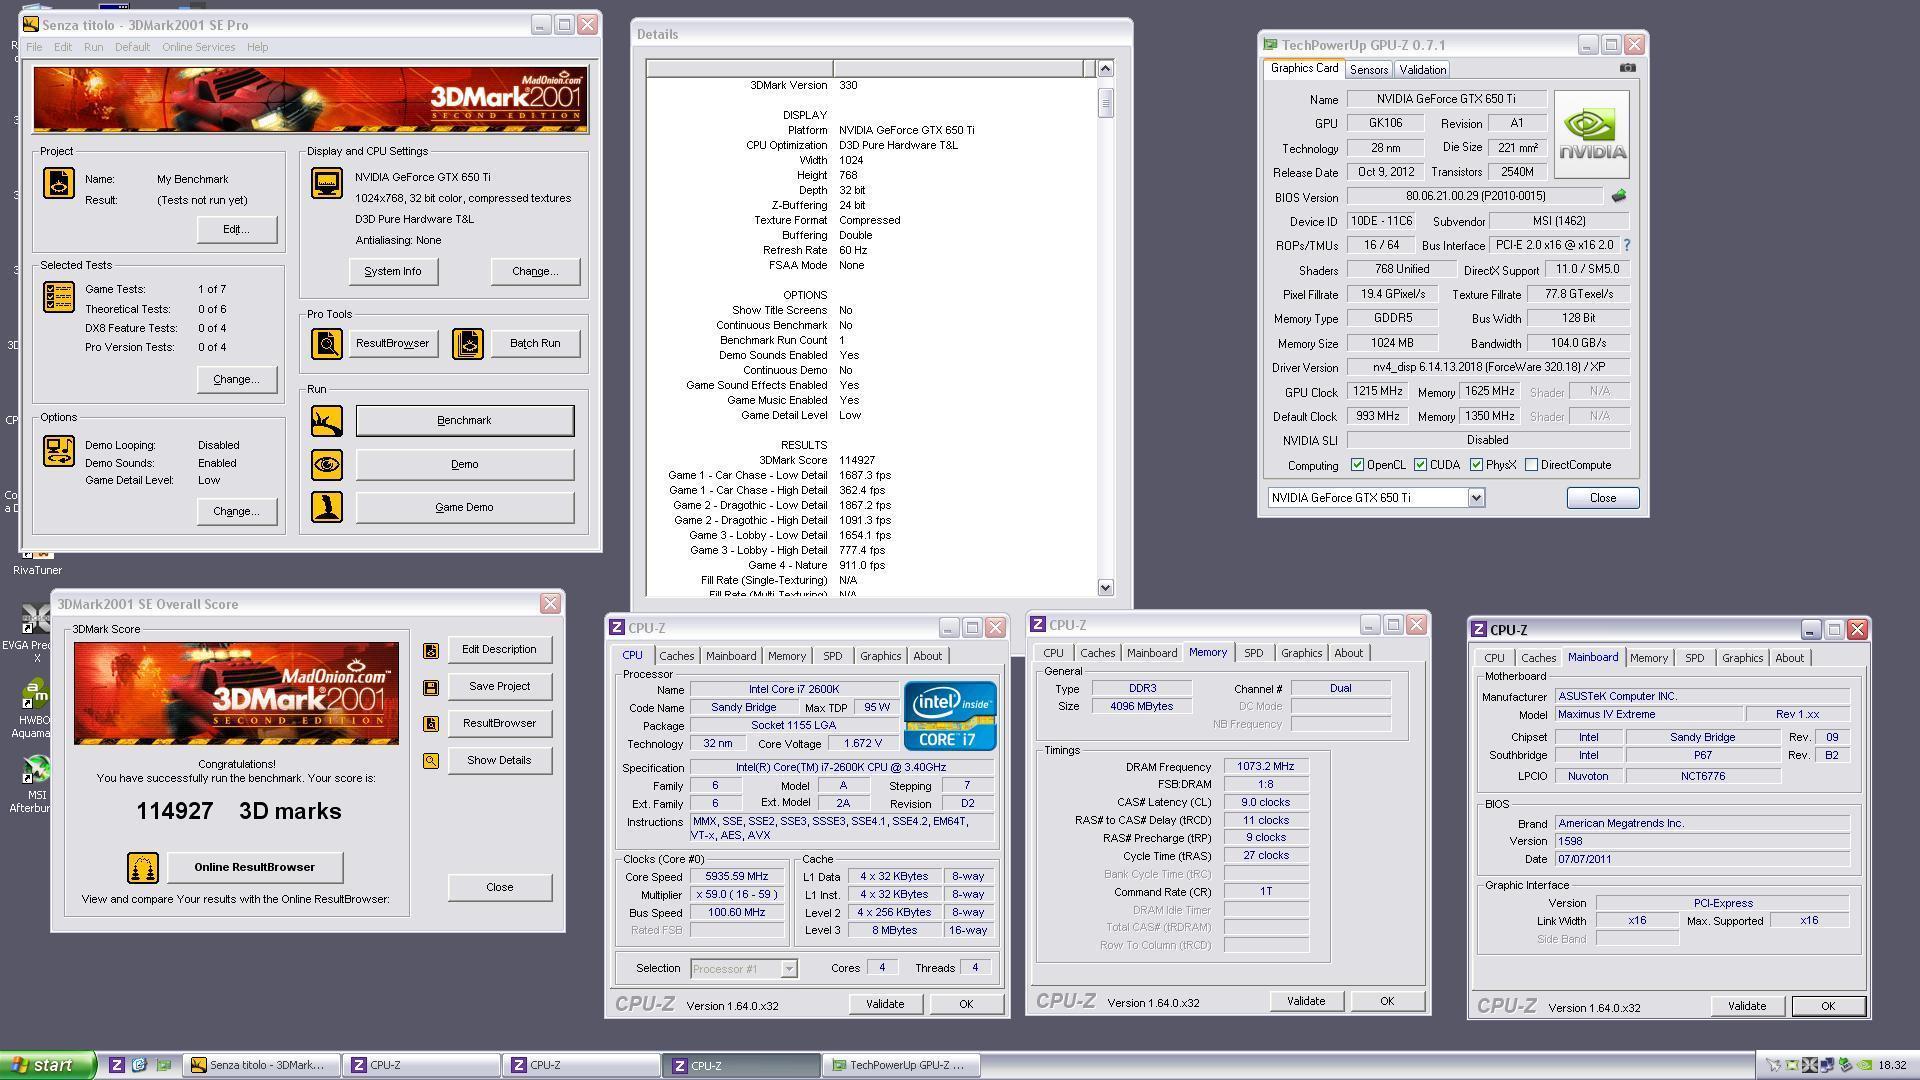1920x1080 pixels.
Task: Click the DRAM Frequency value in CPU-Z Memory
Action: (1265, 767)
